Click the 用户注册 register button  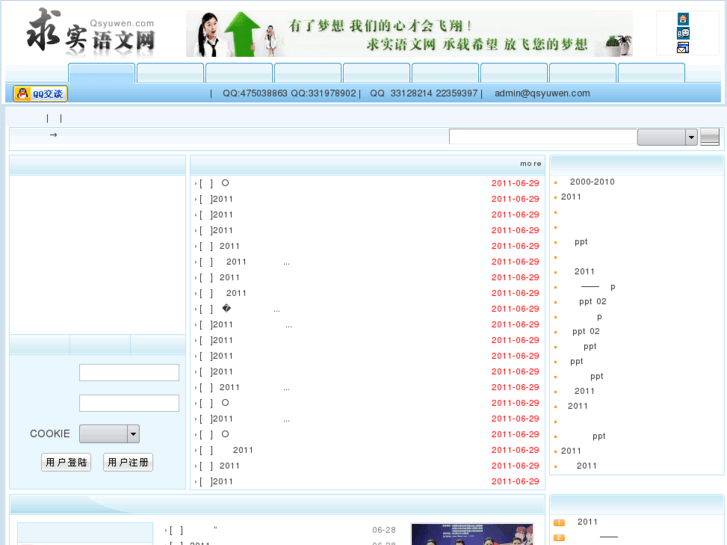(128, 462)
